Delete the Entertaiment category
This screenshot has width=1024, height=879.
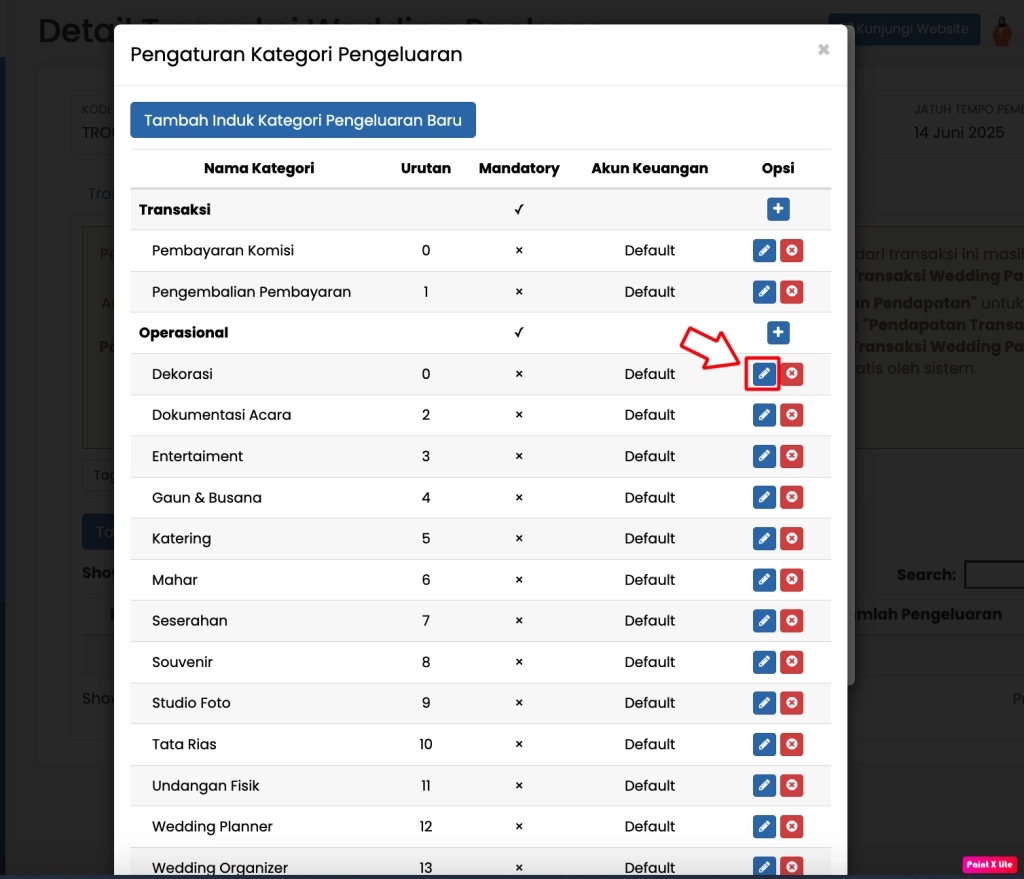(x=791, y=456)
